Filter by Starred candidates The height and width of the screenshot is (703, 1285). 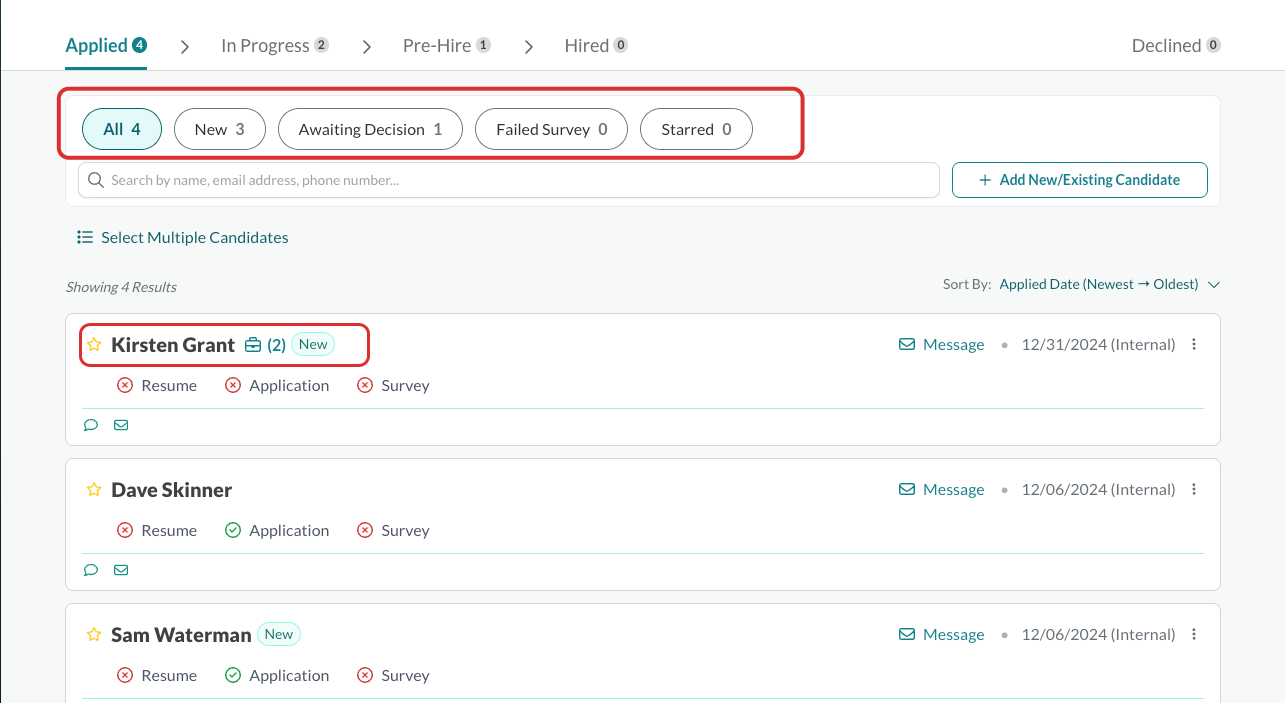pyautogui.click(x=696, y=129)
